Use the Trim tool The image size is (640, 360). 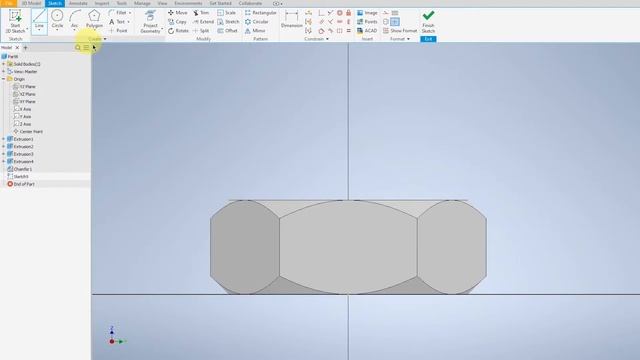201,13
